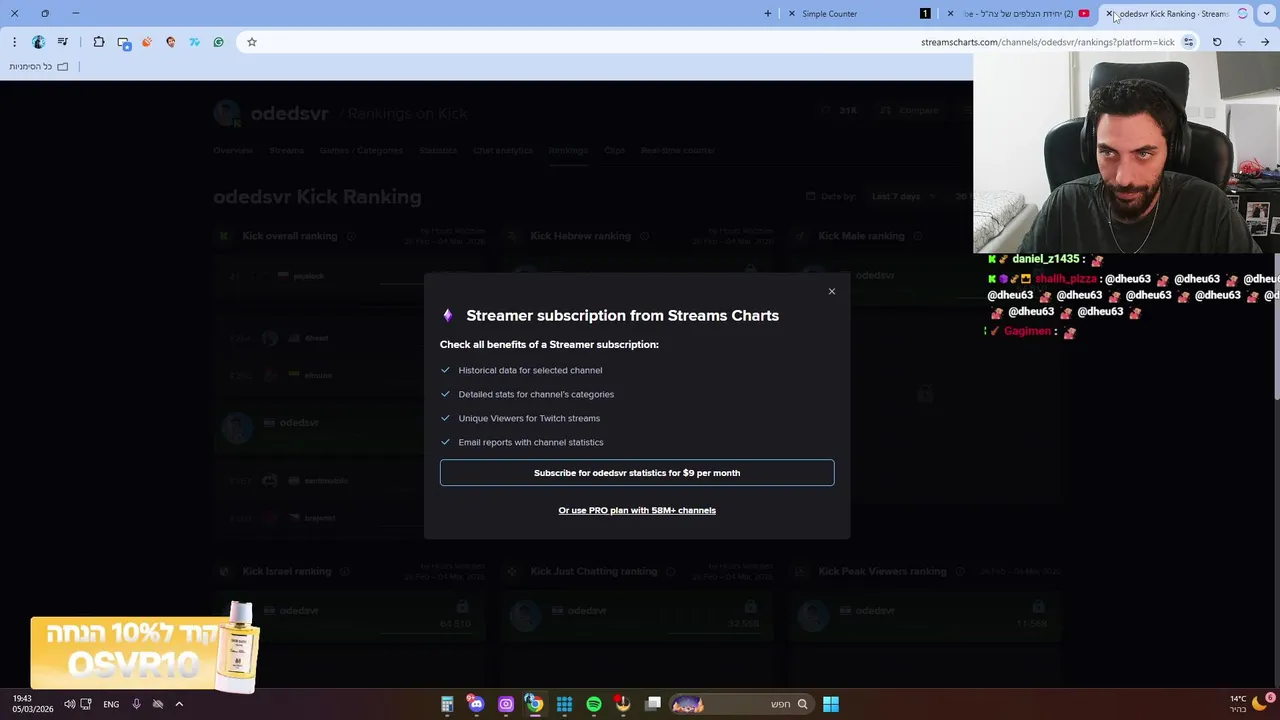Open site settings icon in address bar
Image resolution: width=1280 pixels, height=720 pixels.
tap(1188, 42)
